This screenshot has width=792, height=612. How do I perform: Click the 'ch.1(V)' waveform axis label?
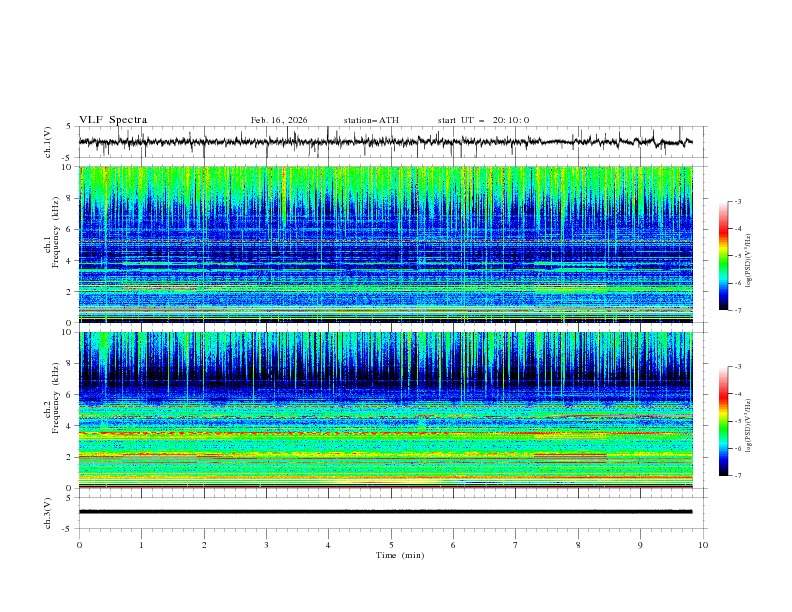click(x=48, y=142)
